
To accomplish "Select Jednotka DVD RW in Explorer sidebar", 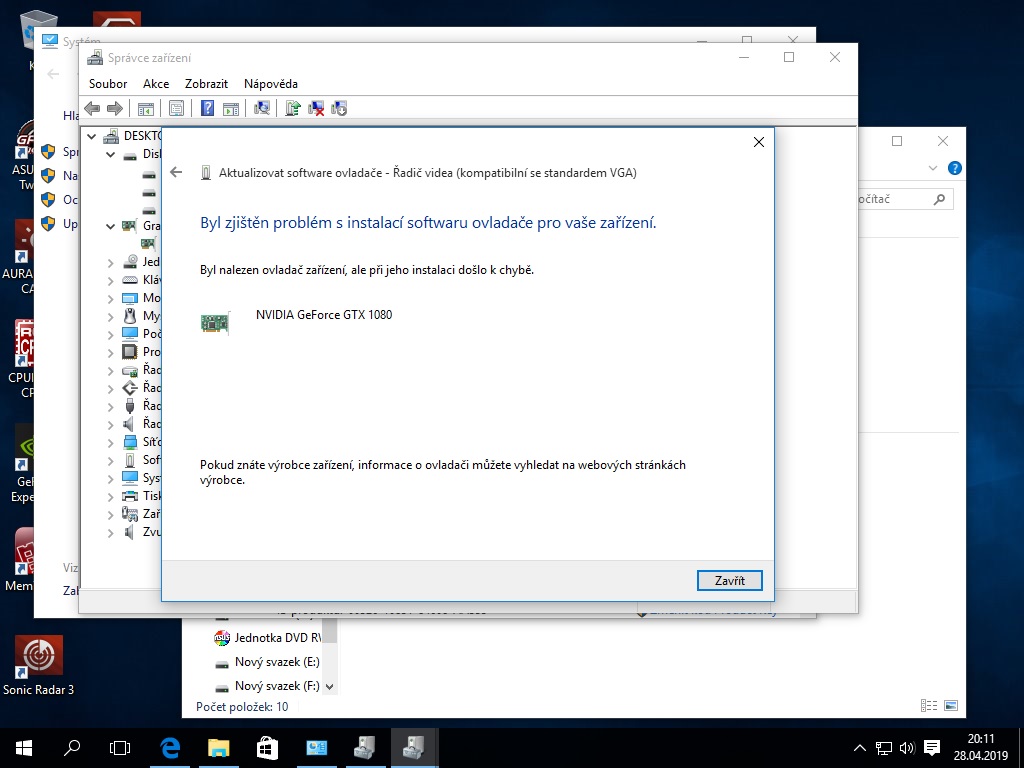I will coord(268,637).
